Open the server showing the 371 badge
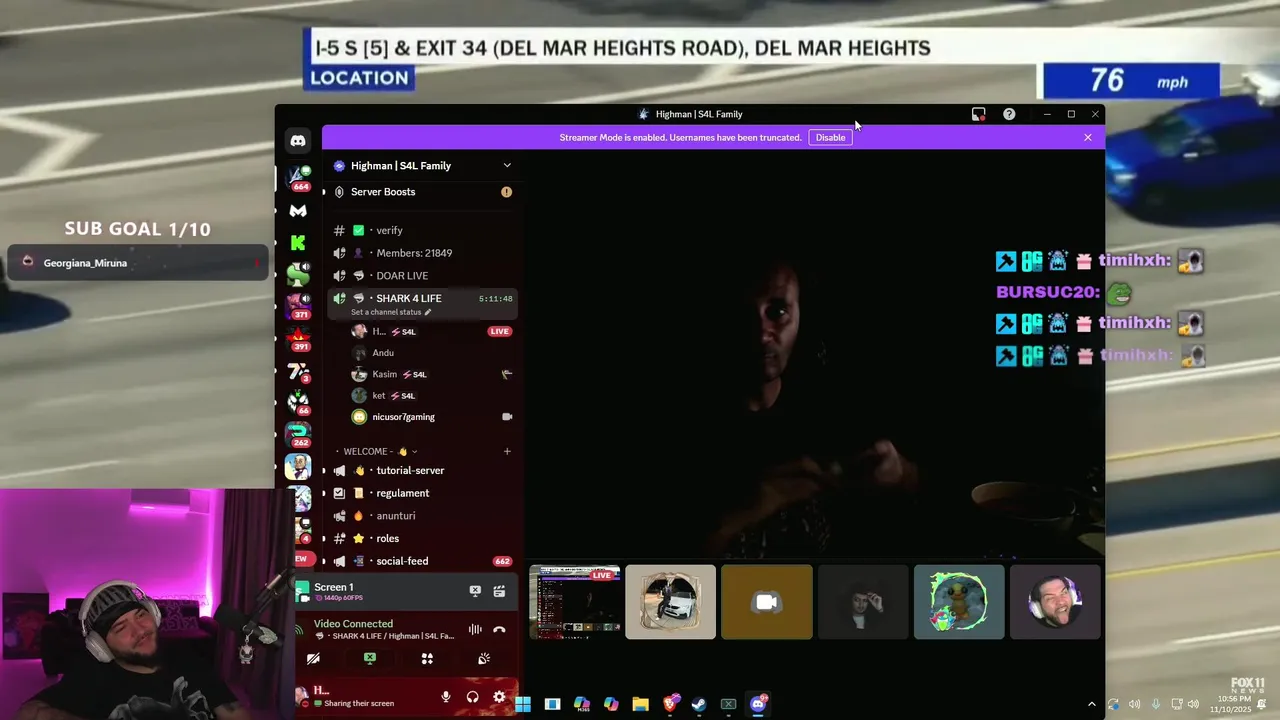The width and height of the screenshot is (1280, 720). (298, 306)
